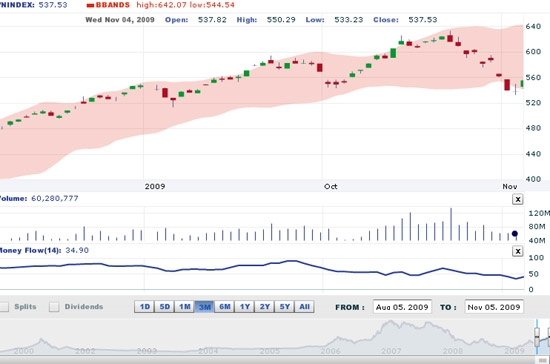This screenshot has width=550, height=364.
Task: Choose the 6M time range
Action: 224,307
